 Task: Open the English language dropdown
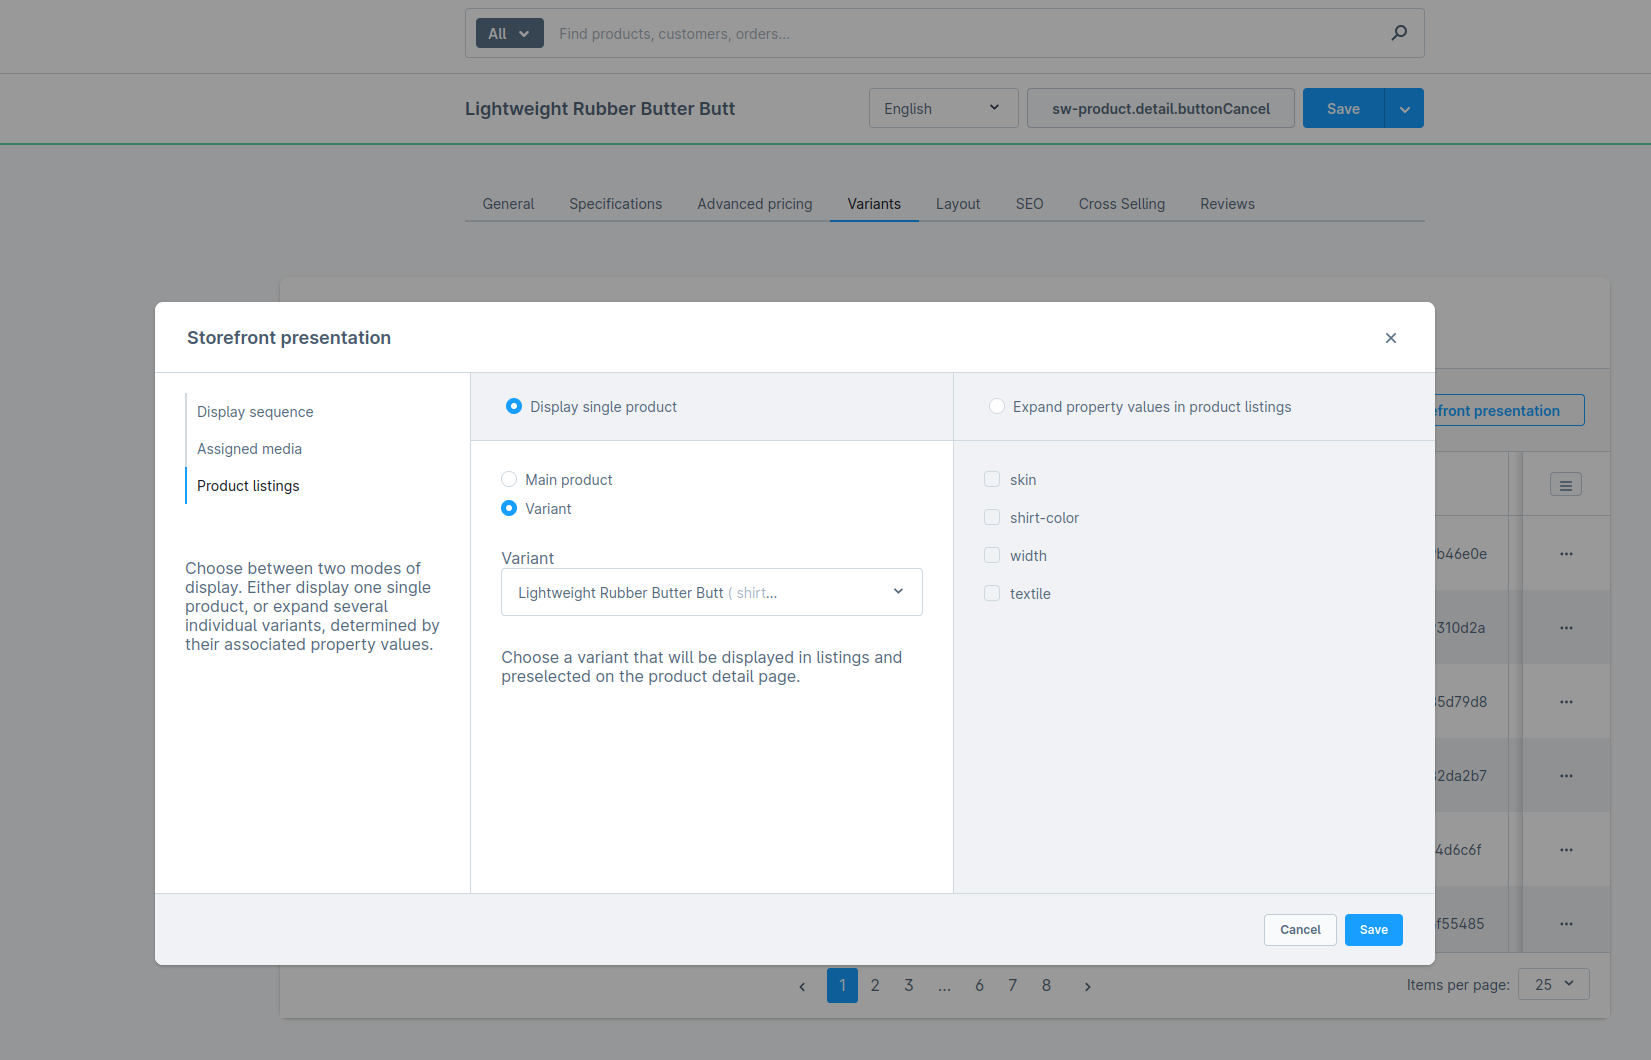click(942, 108)
